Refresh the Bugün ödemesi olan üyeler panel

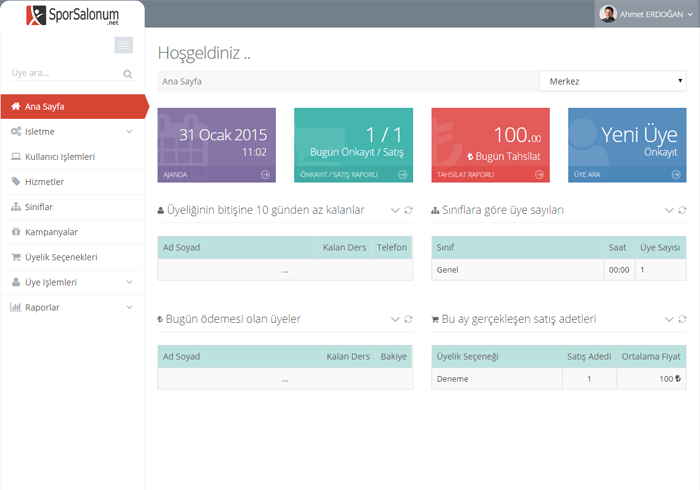408,319
